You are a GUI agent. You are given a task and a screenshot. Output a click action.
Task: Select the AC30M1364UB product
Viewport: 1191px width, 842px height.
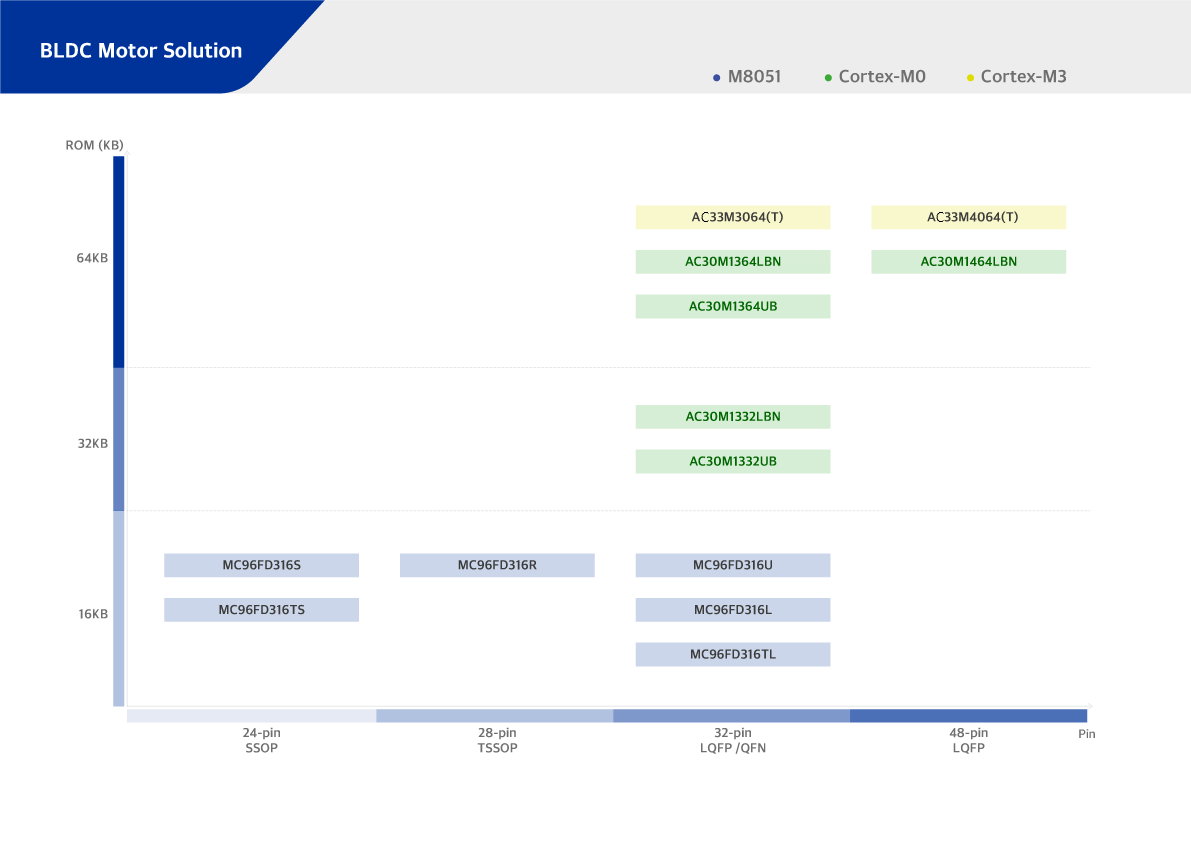(x=732, y=307)
